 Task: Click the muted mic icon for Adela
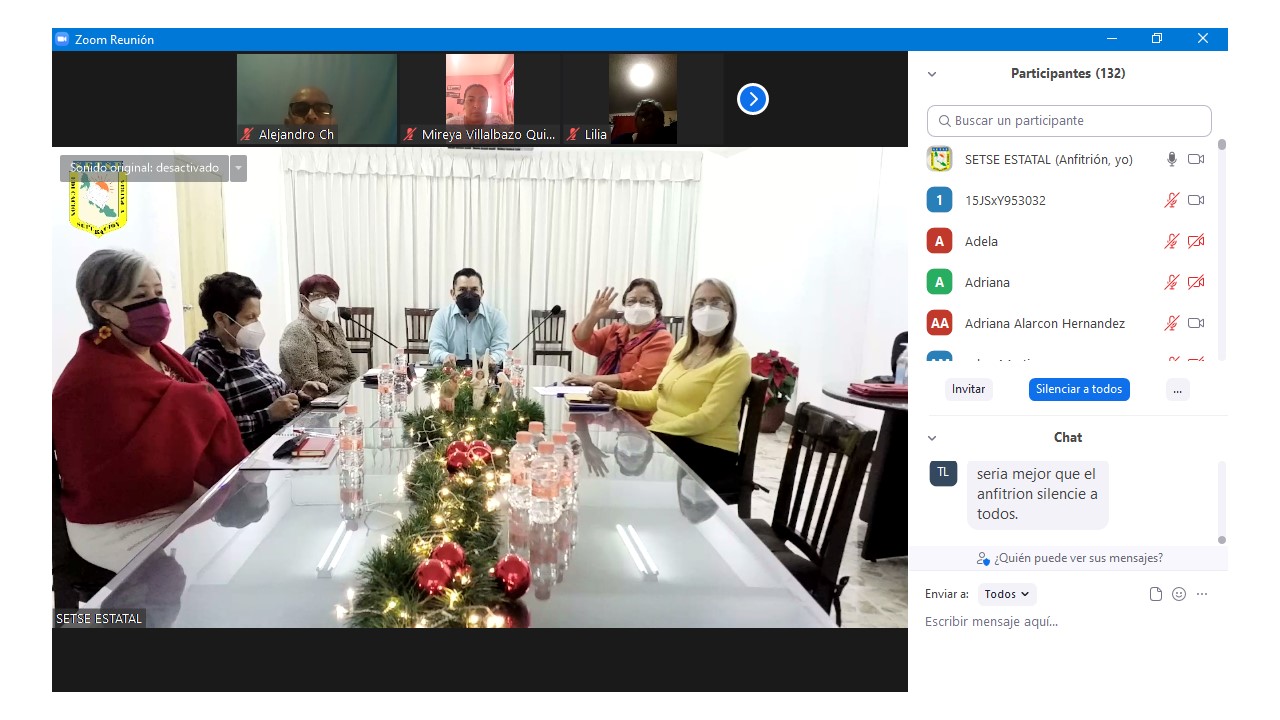(x=1171, y=241)
